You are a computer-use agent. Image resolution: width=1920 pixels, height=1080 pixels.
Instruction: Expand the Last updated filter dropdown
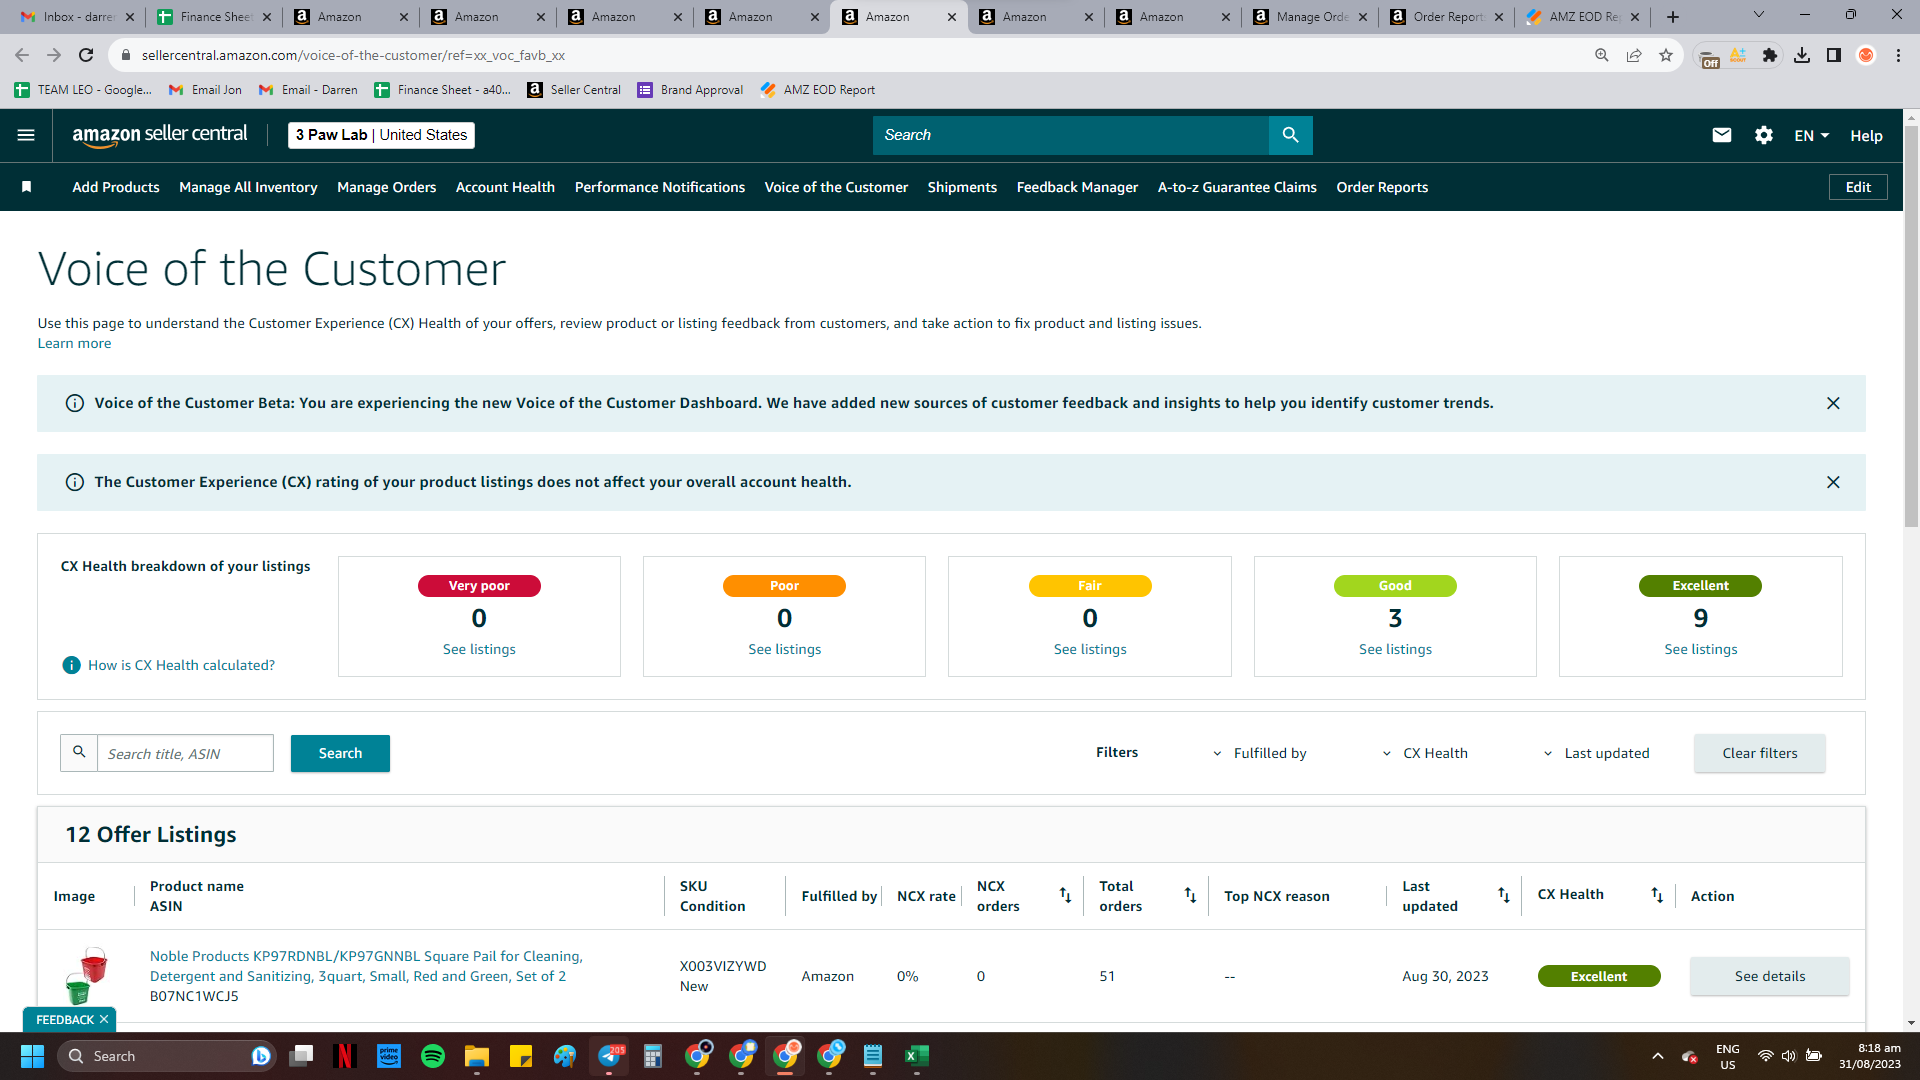click(1596, 753)
